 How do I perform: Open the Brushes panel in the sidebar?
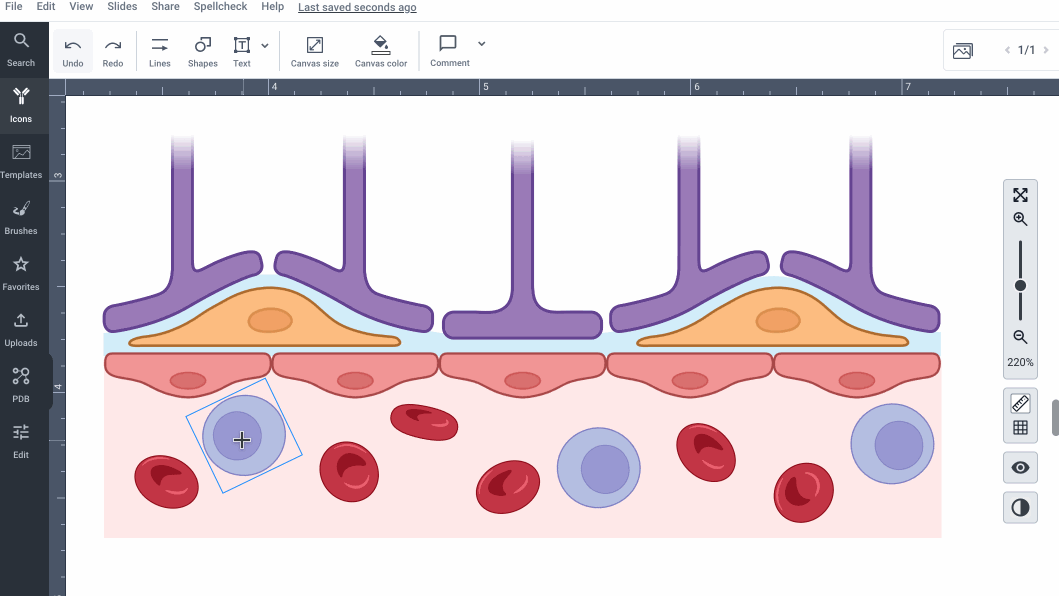point(21,217)
